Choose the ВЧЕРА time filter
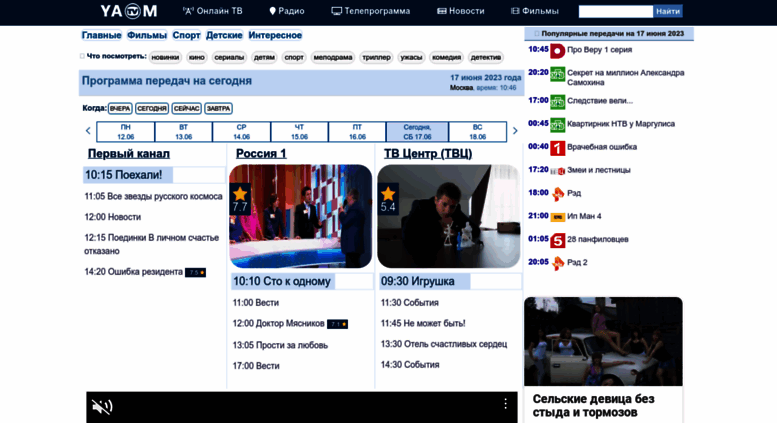The width and height of the screenshot is (777, 423). point(120,108)
